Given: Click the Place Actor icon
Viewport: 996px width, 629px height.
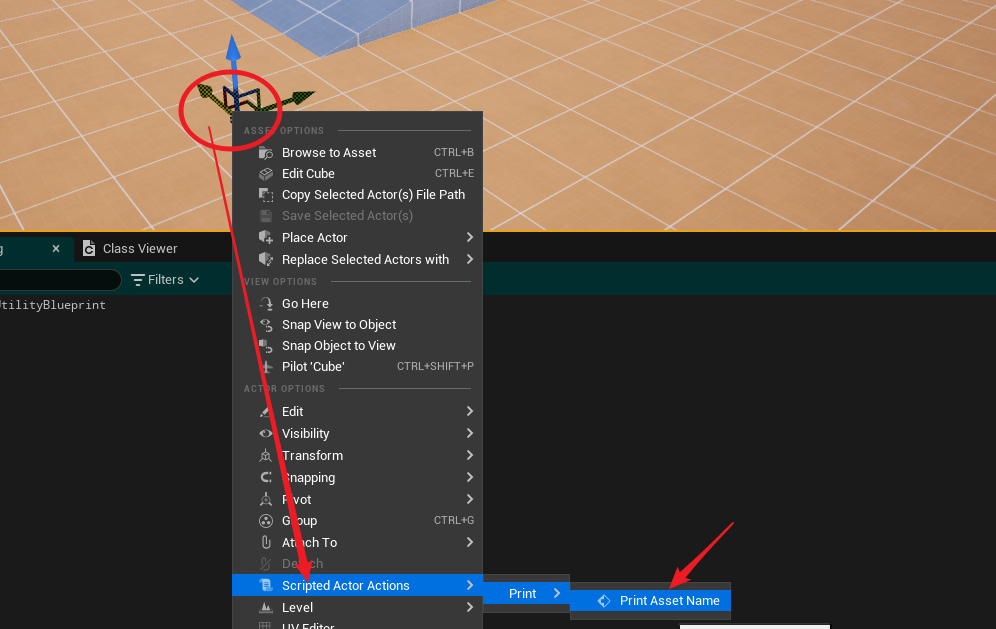Looking at the screenshot, I should click(267, 238).
